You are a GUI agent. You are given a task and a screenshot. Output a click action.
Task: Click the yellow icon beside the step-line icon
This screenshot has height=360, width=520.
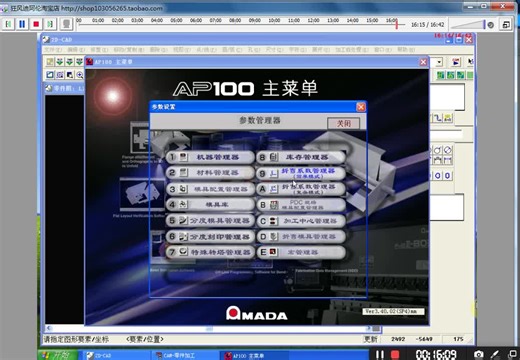(448, 118)
